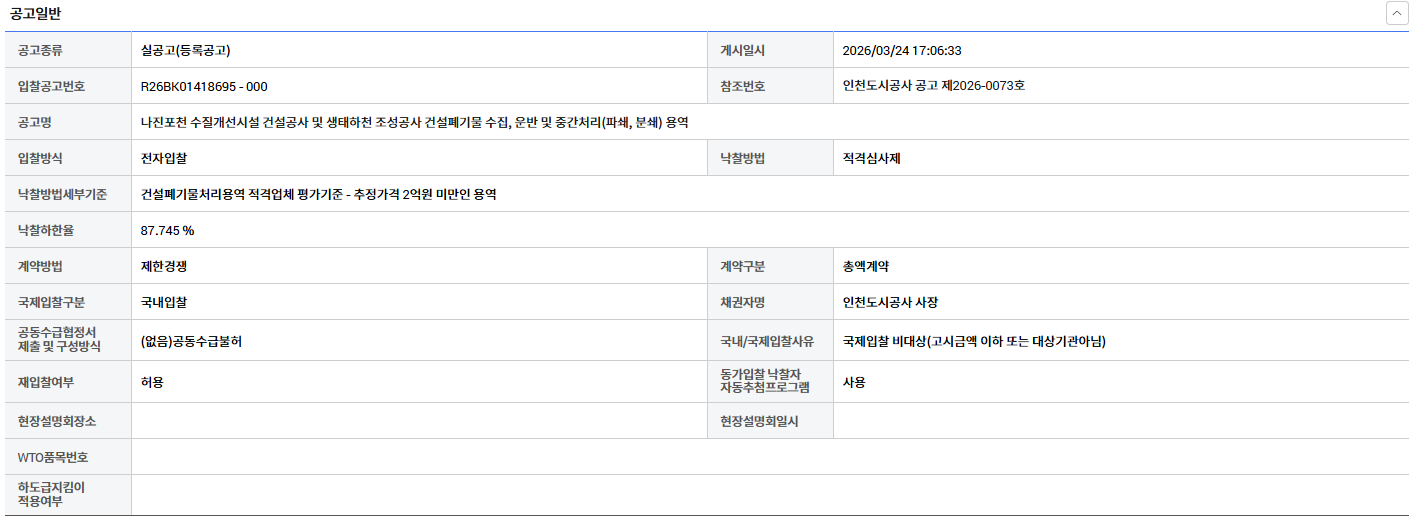Click the 국제입찰 비대상 reason text

coord(973,341)
